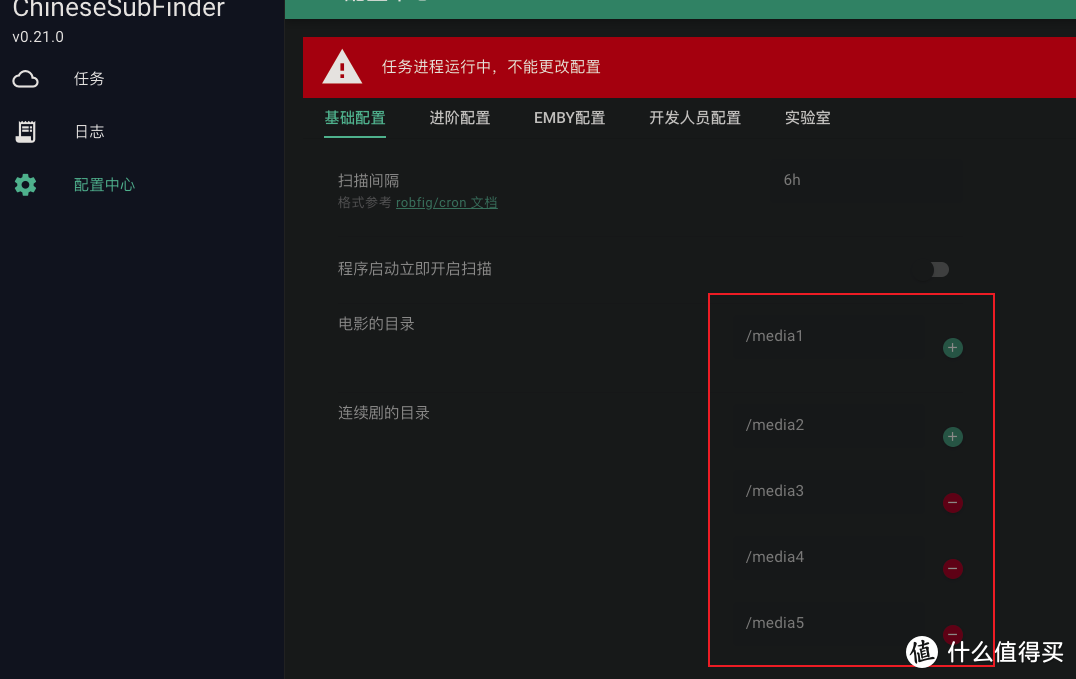Viewport: 1076px width, 679px height.
Task: Open the 开发人员配置 tab
Action: 694,117
